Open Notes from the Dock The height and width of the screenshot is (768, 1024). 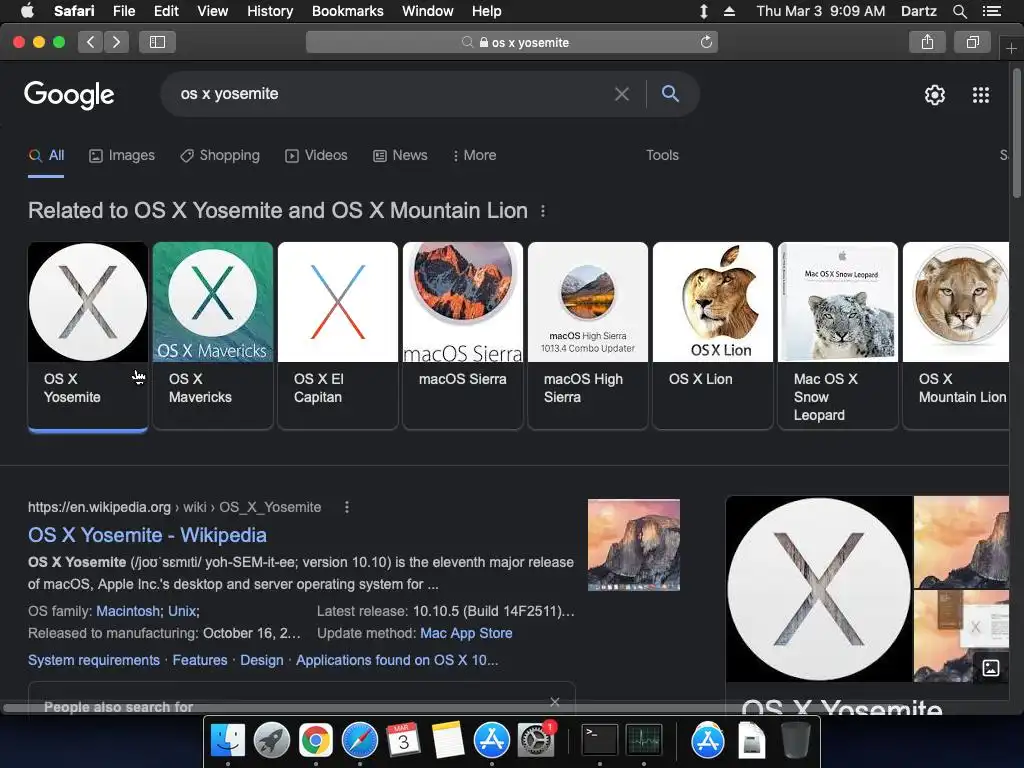447,740
